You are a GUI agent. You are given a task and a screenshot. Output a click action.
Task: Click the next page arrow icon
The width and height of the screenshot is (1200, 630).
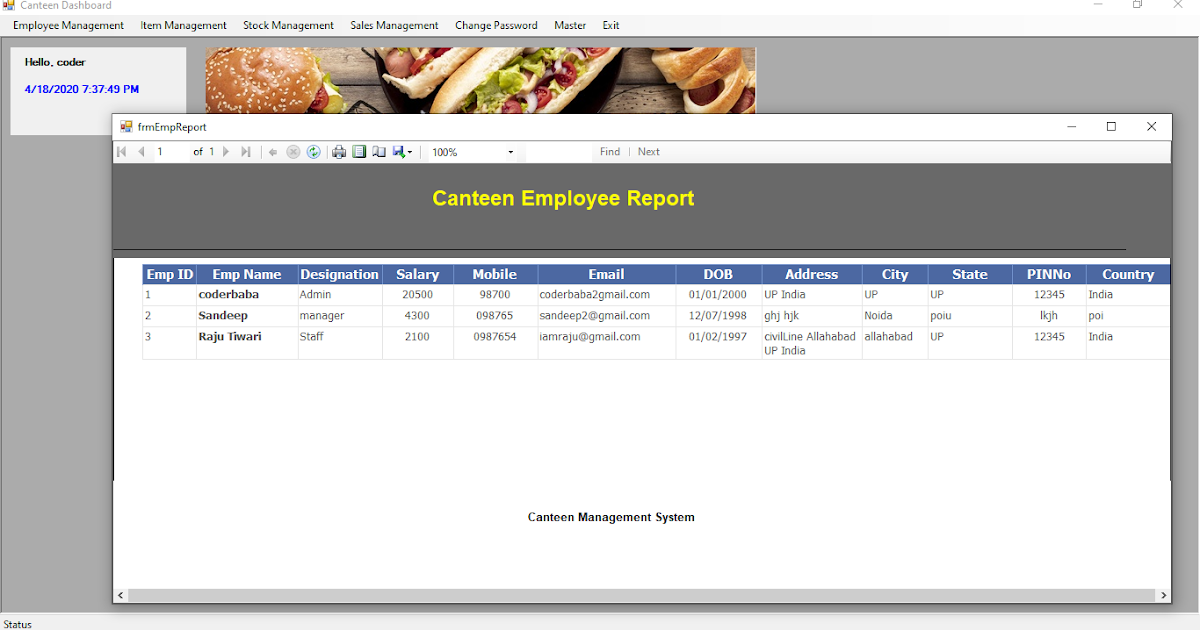click(226, 151)
